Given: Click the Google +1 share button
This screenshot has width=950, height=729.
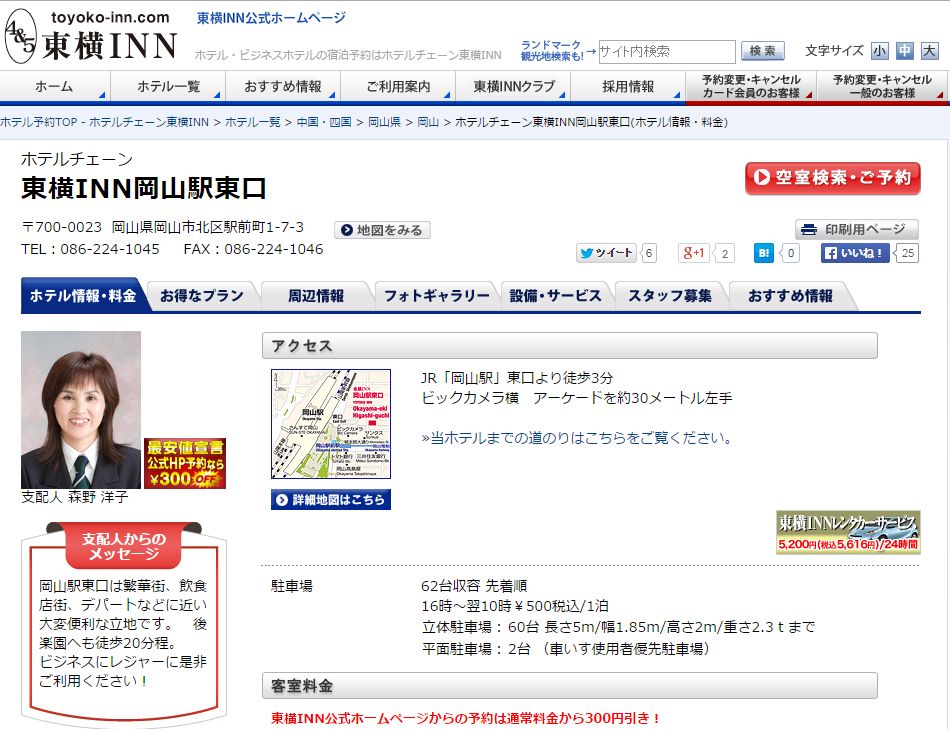Looking at the screenshot, I should click(694, 253).
